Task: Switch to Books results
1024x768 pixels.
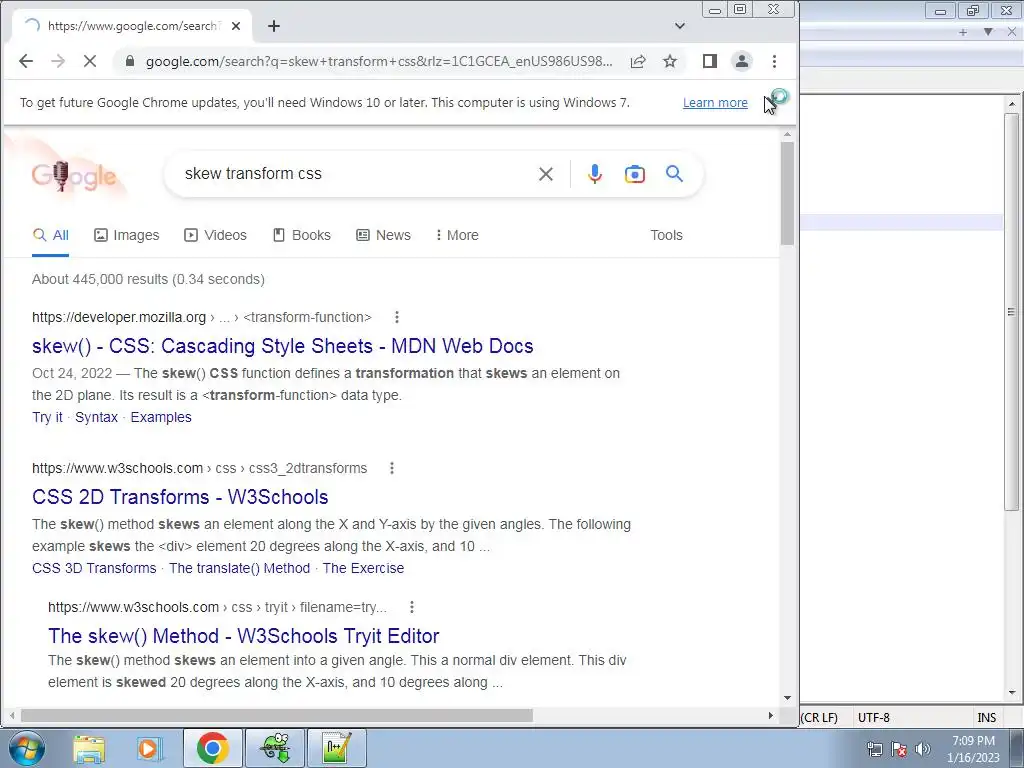Action: 302,235
